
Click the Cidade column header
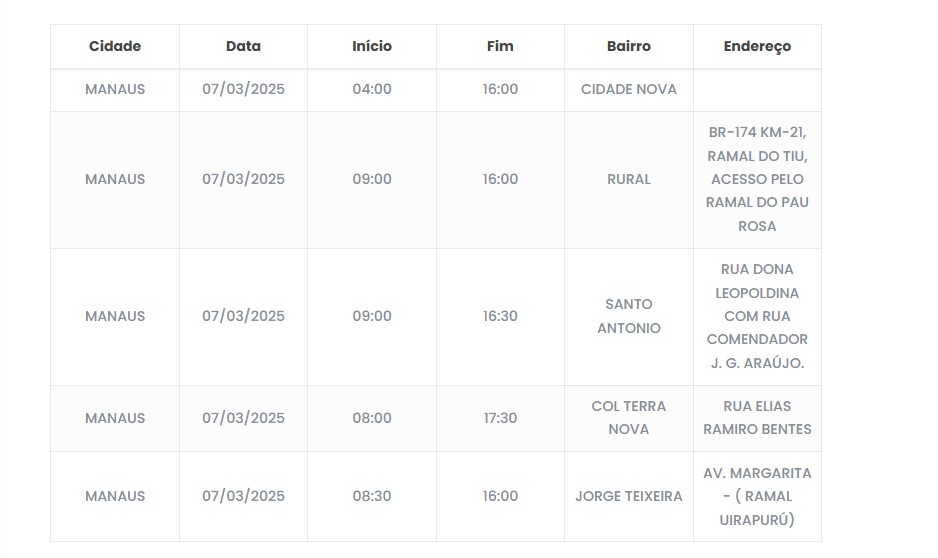click(x=115, y=46)
